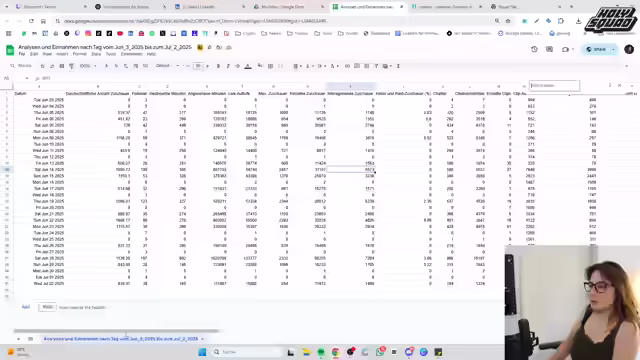This screenshot has width=640, height=360.
Task: Select cell Wed Jul 02 2025
Action: 39,283
